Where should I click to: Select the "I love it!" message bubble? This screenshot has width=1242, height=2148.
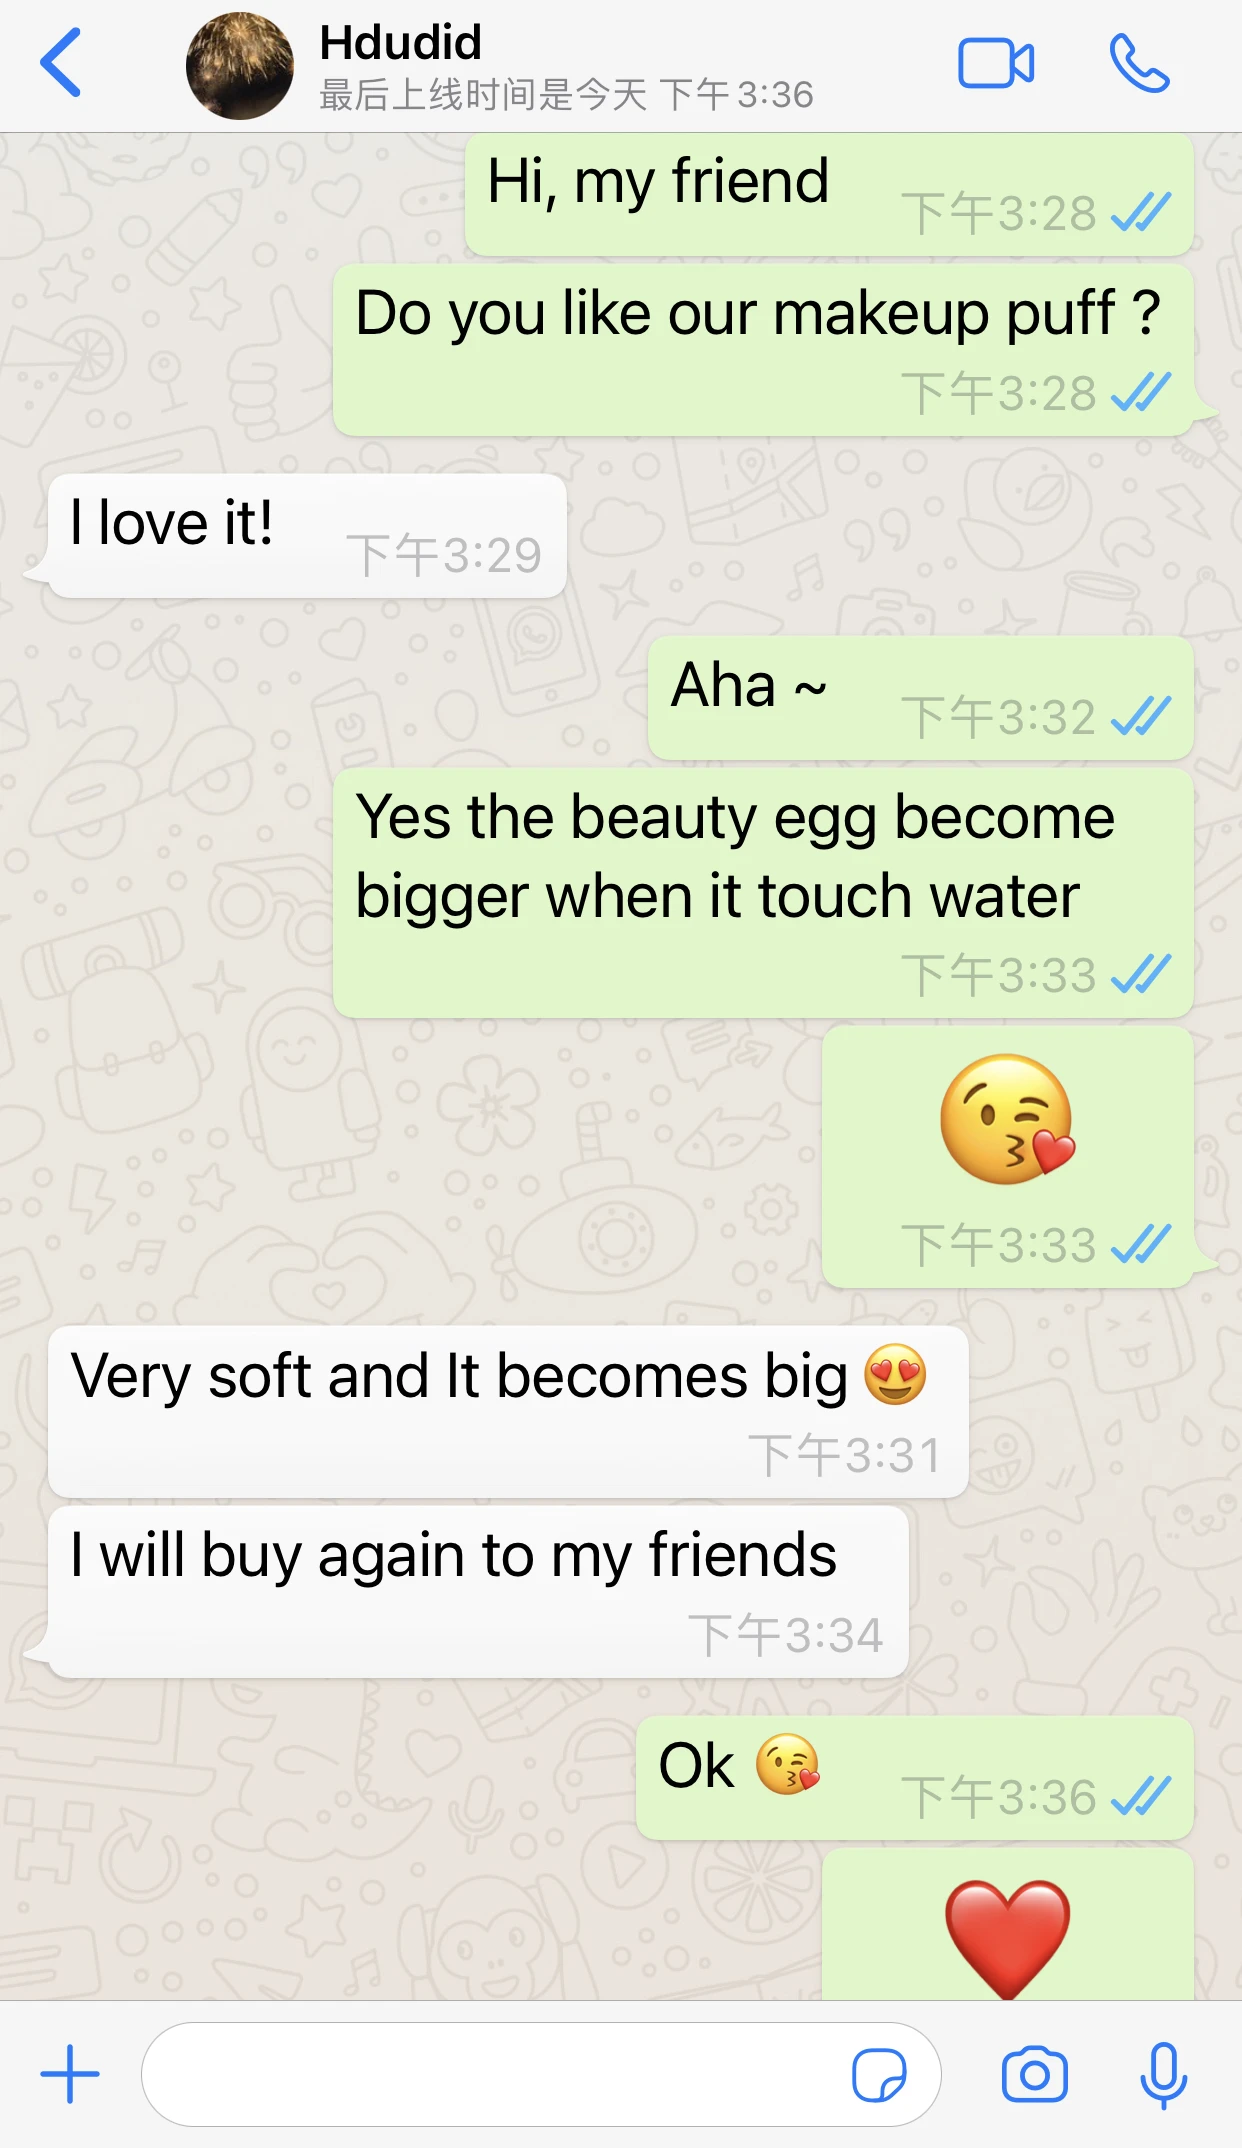click(x=307, y=536)
